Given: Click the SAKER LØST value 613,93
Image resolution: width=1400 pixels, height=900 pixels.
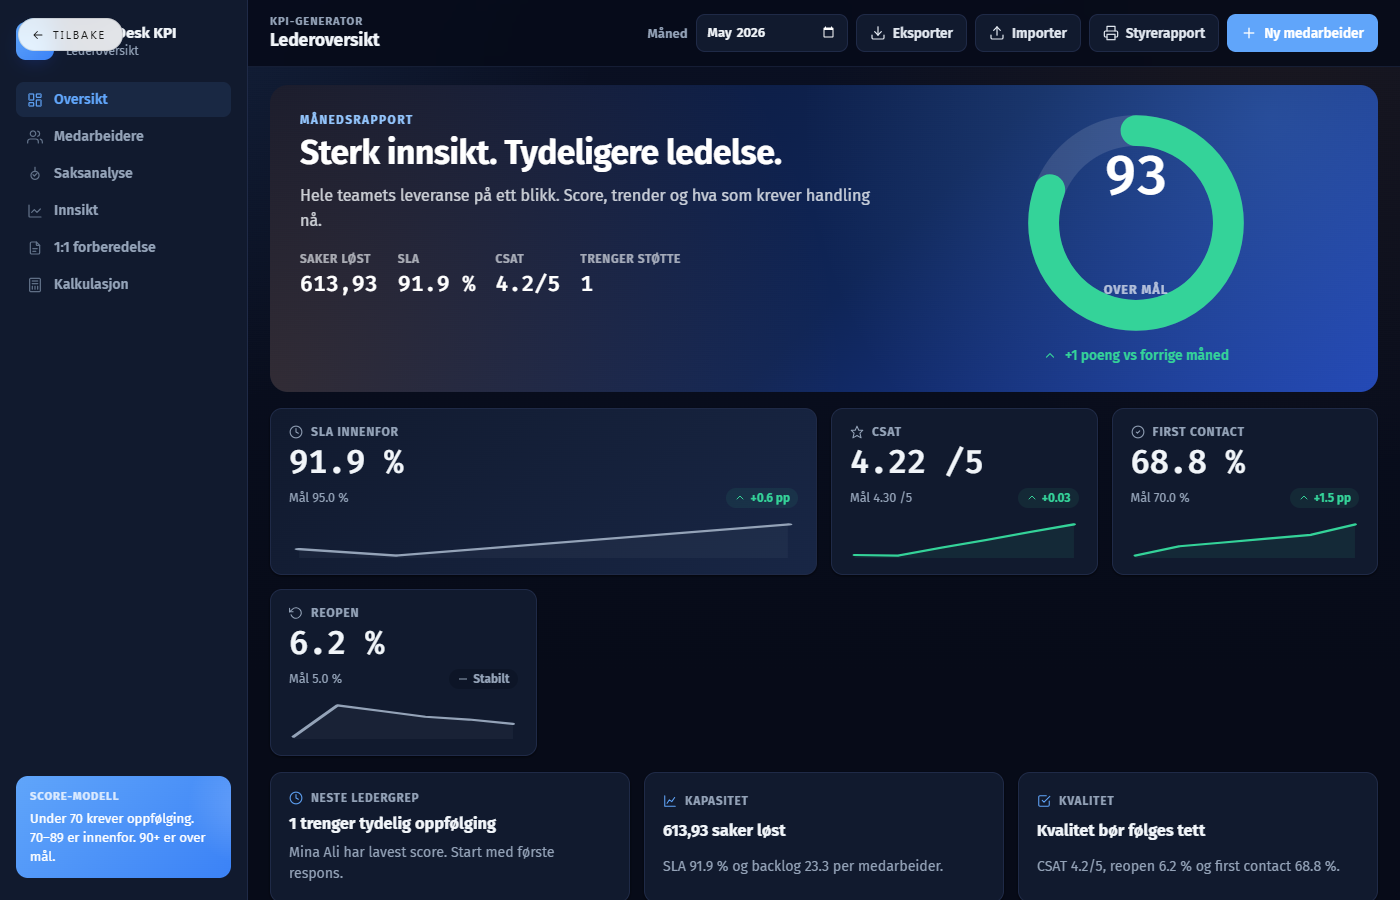Looking at the screenshot, I should (x=339, y=284).
